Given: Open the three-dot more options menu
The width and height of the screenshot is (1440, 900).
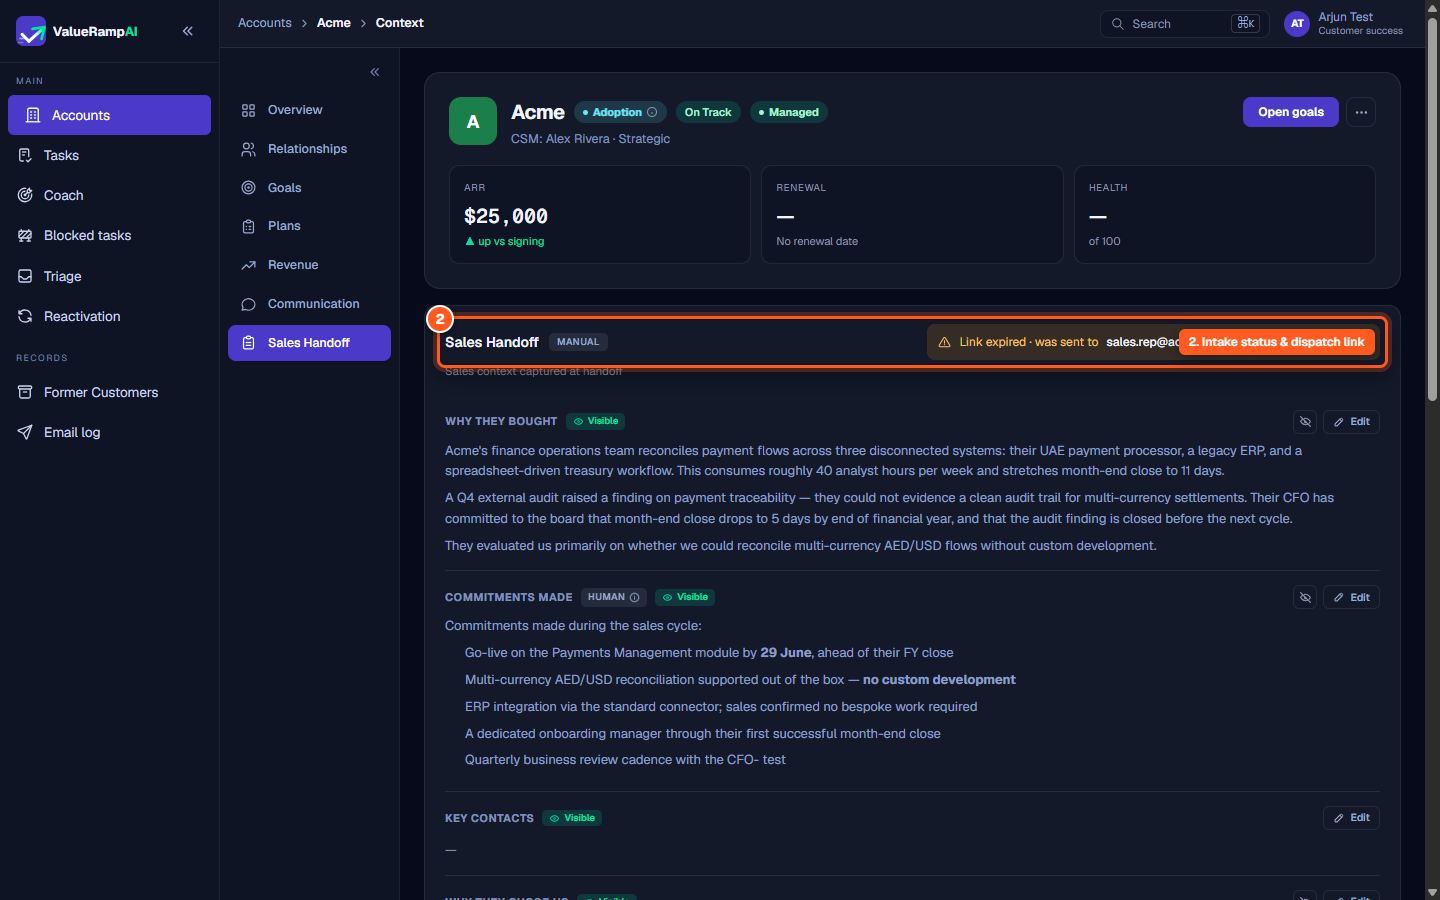Looking at the screenshot, I should tap(1361, 112).
